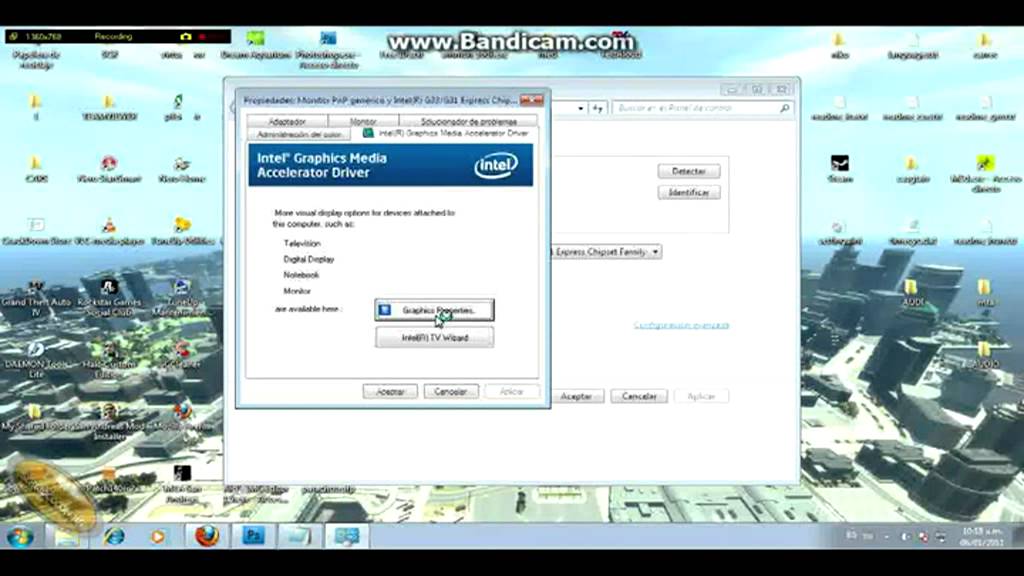1024x576 pixels.
Task: Click the Control Panel search magnifier icon
Action: [x=785, y=108]
